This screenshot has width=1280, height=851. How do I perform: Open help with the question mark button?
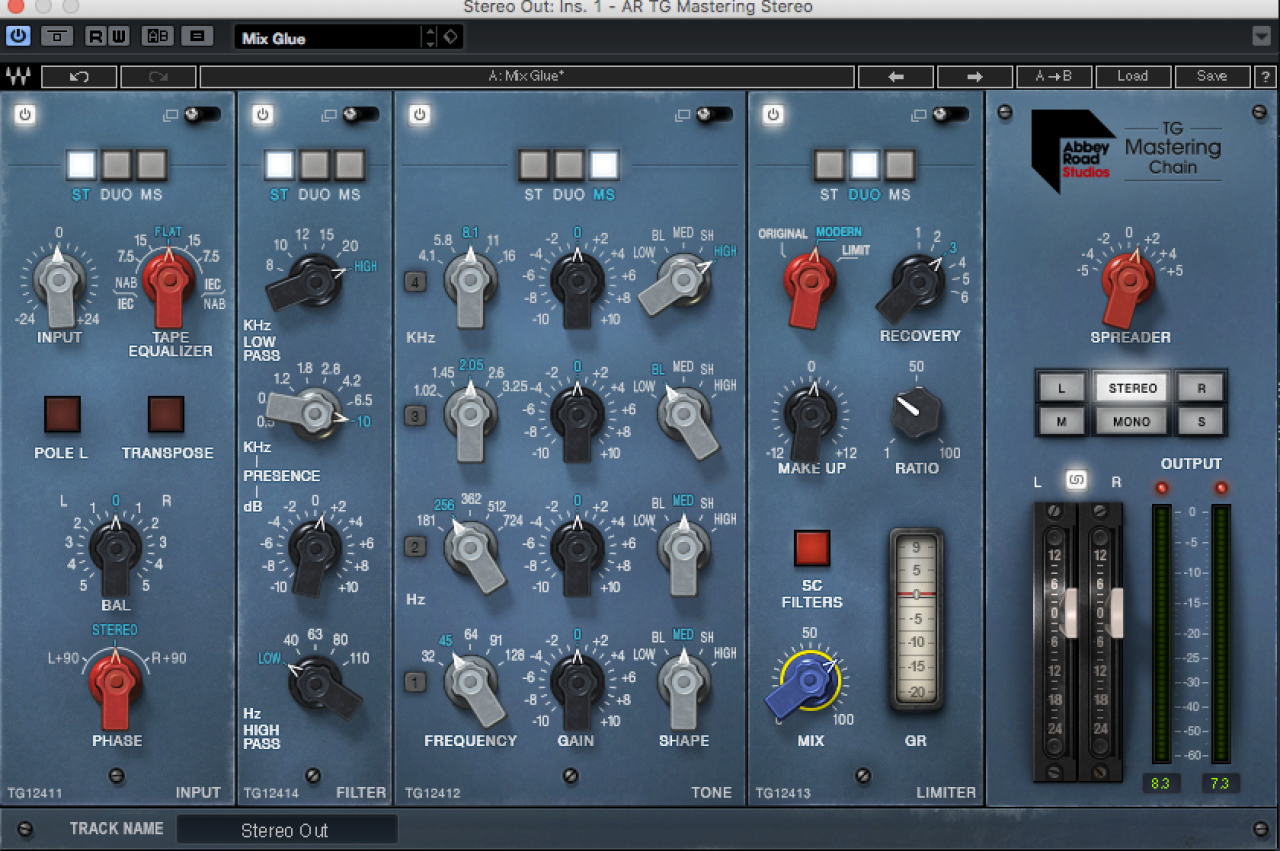click(x=1265, y=76)
